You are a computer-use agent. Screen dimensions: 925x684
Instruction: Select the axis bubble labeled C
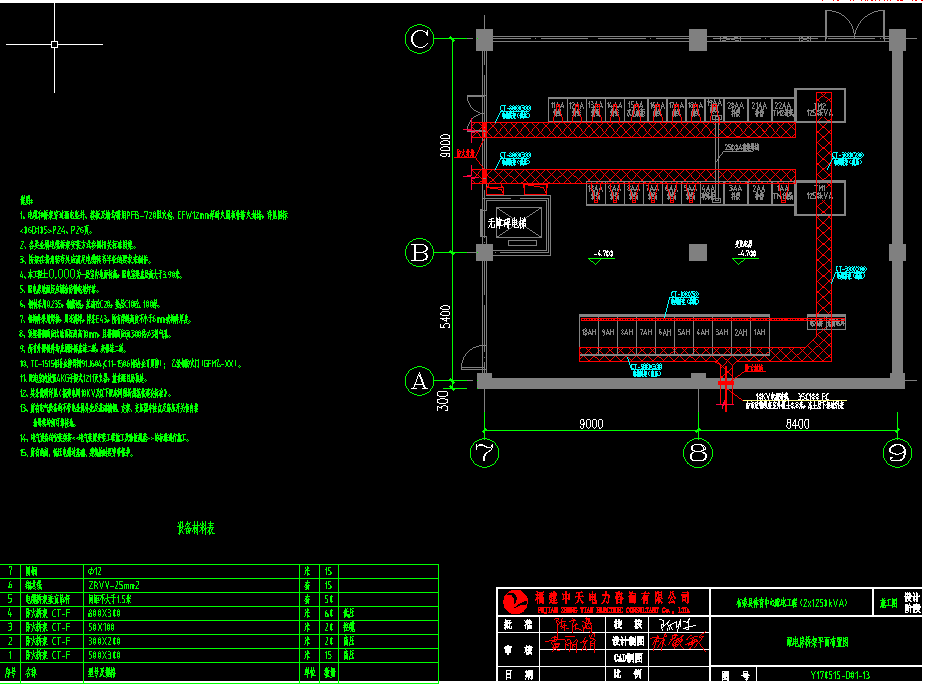pos(419,39)
